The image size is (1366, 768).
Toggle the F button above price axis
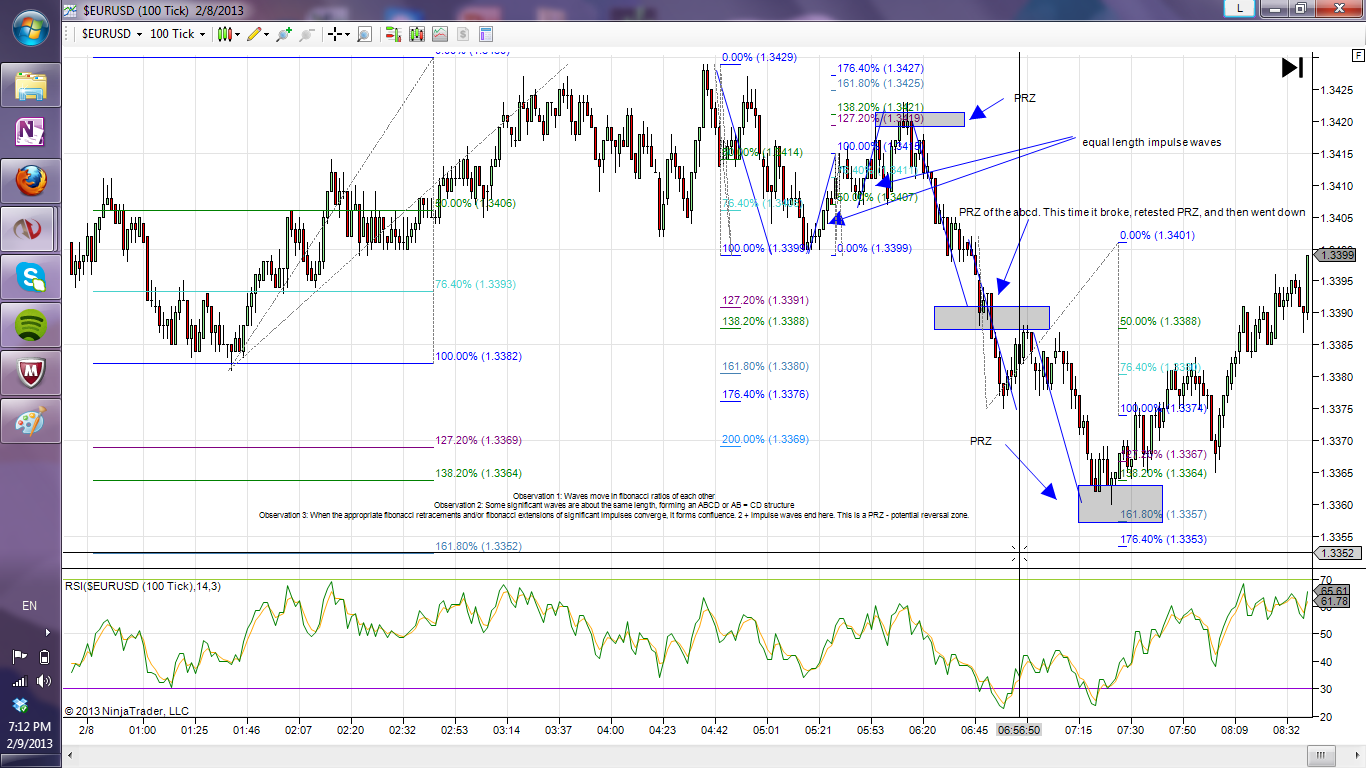pos(1357,54)
